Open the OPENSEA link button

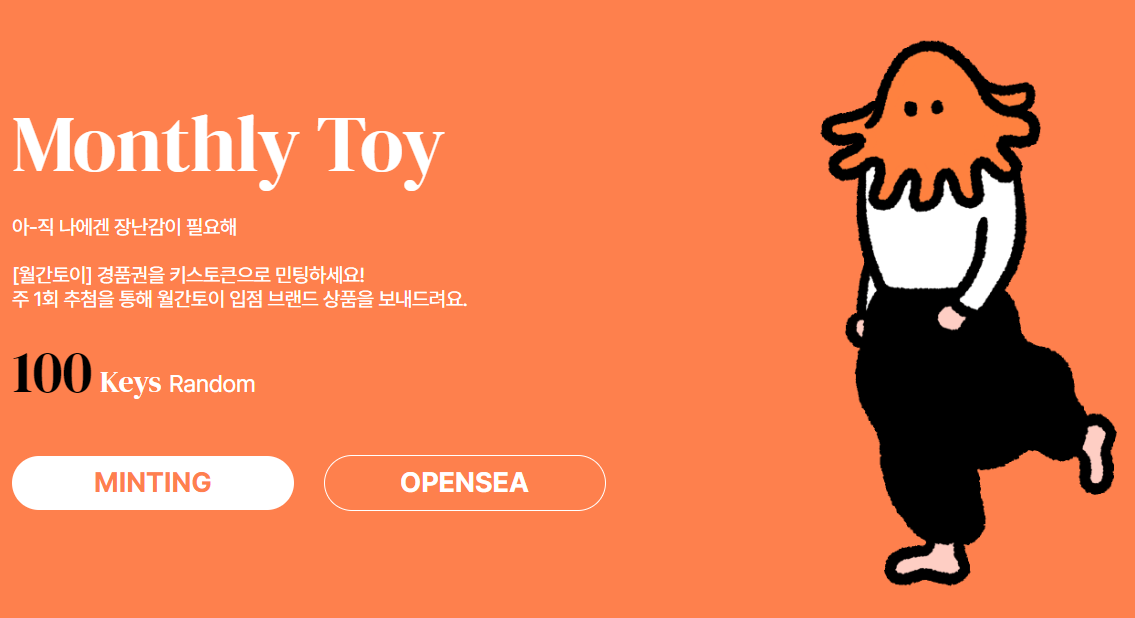click(465, 483)
